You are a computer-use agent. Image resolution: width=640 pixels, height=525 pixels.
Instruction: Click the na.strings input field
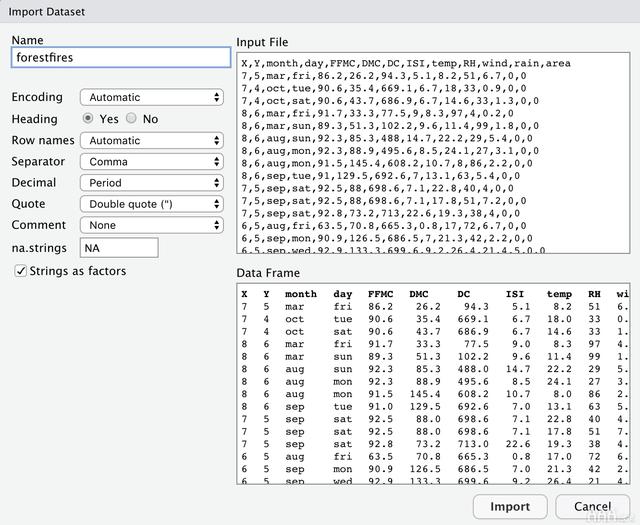click(x=119, y=248)
